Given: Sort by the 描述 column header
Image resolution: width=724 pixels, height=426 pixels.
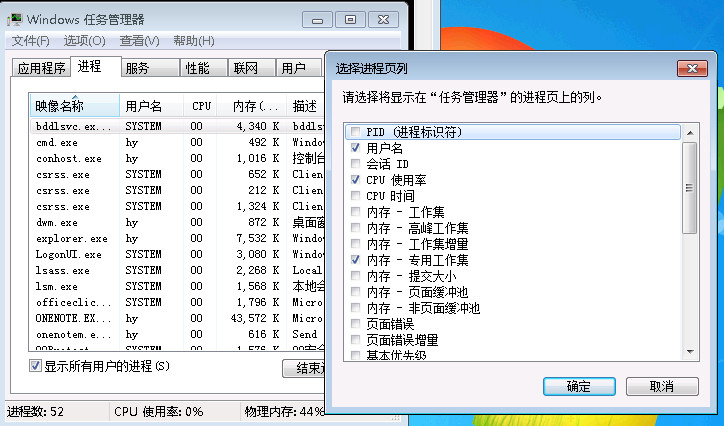Looking at the screenshot, I should 306,106.
